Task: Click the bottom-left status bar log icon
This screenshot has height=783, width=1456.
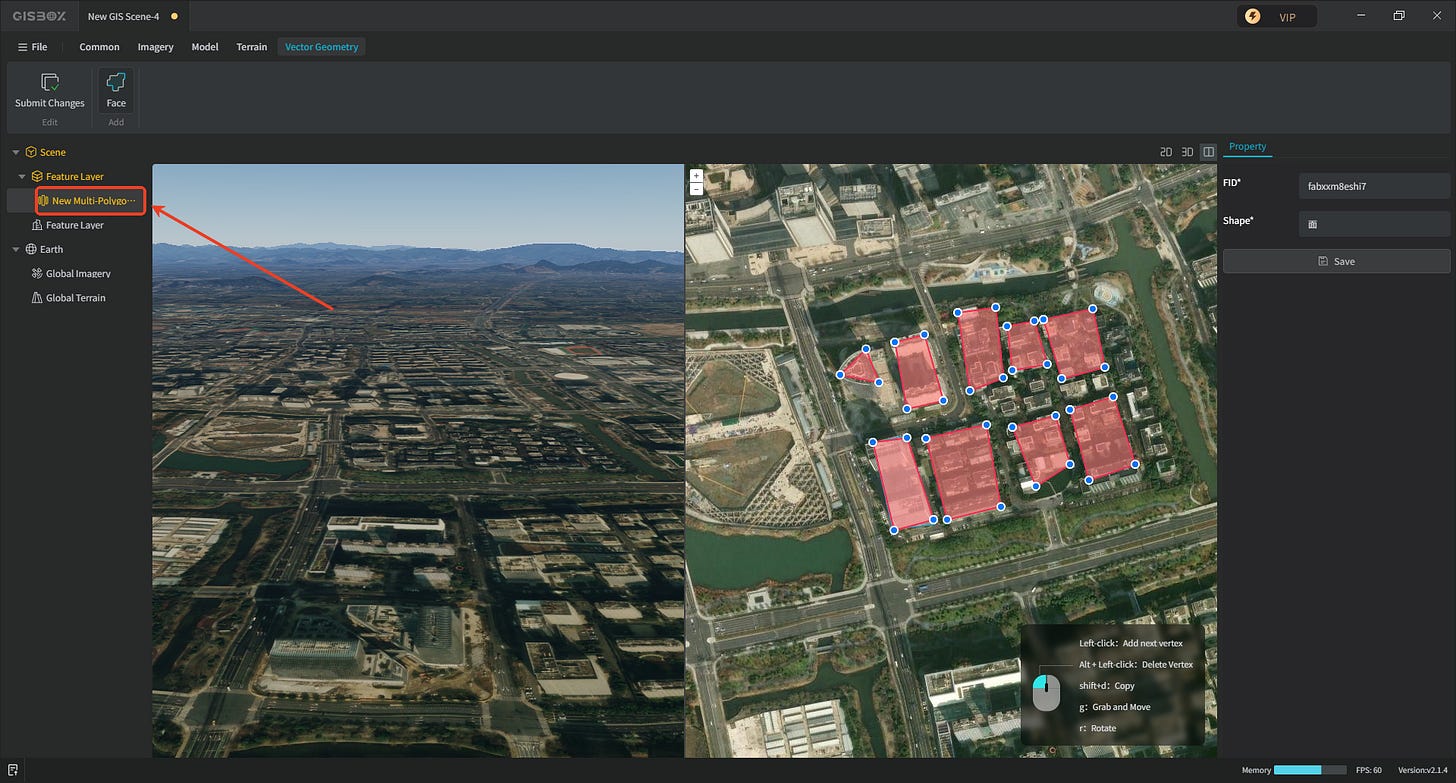Action: tap(11, 770)
